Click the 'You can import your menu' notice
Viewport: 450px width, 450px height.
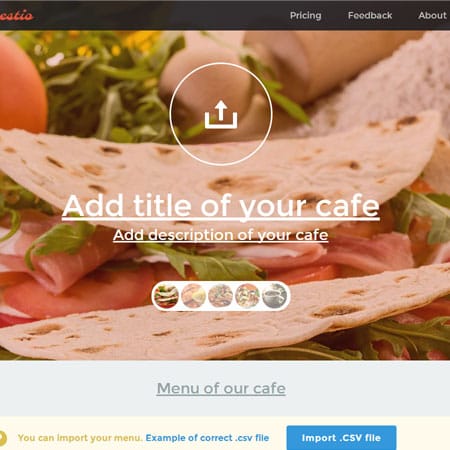(x=80, y=438)
